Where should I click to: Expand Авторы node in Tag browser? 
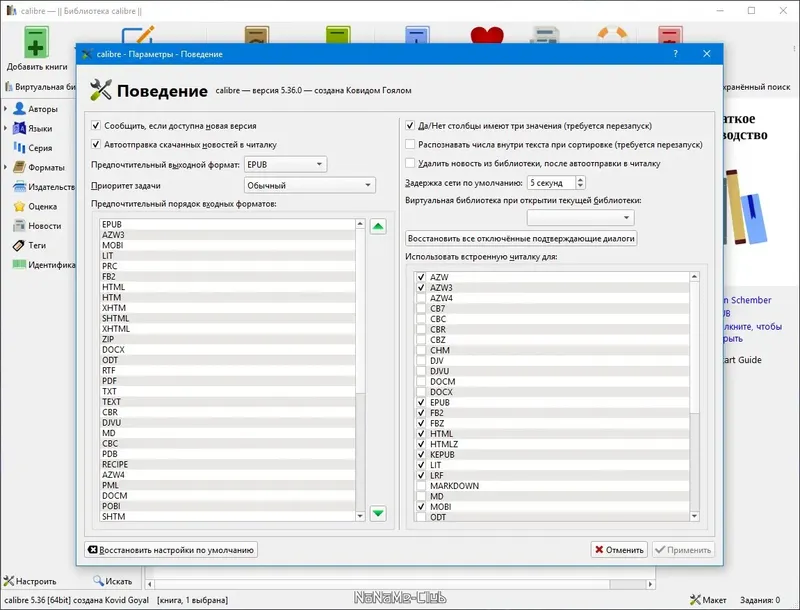(6, 109)
